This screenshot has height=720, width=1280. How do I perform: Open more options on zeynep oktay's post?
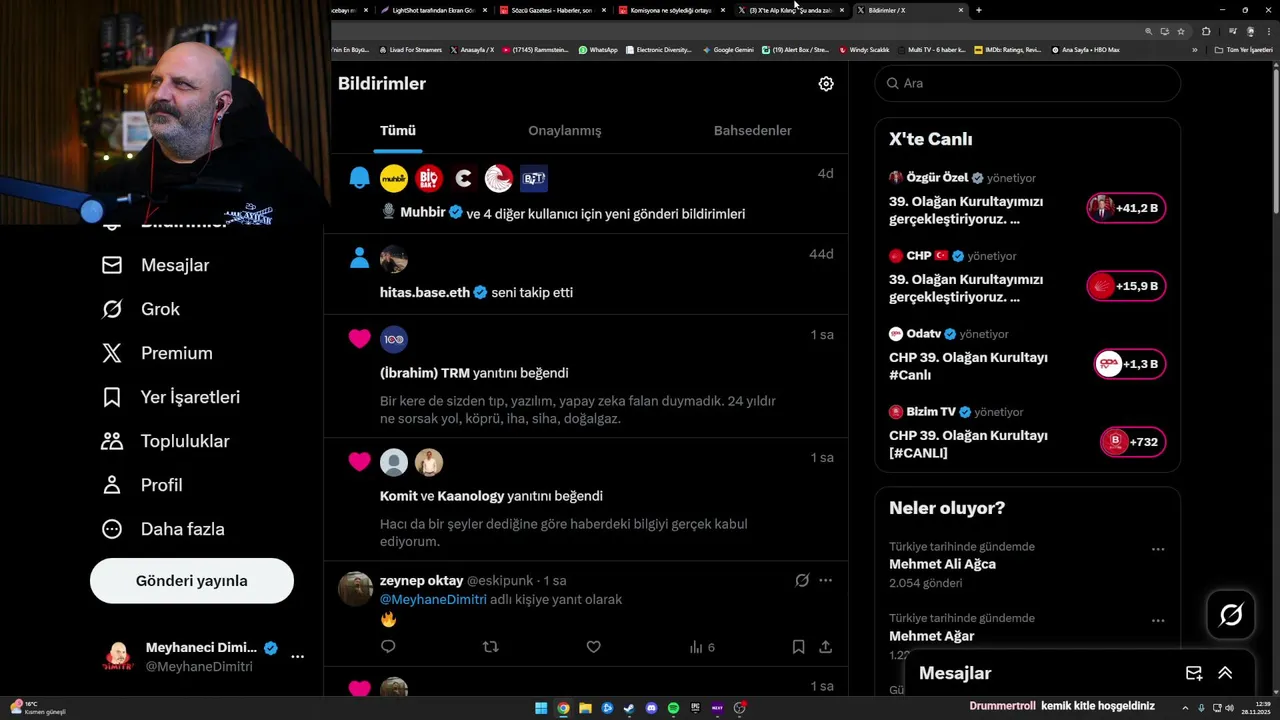825,580
